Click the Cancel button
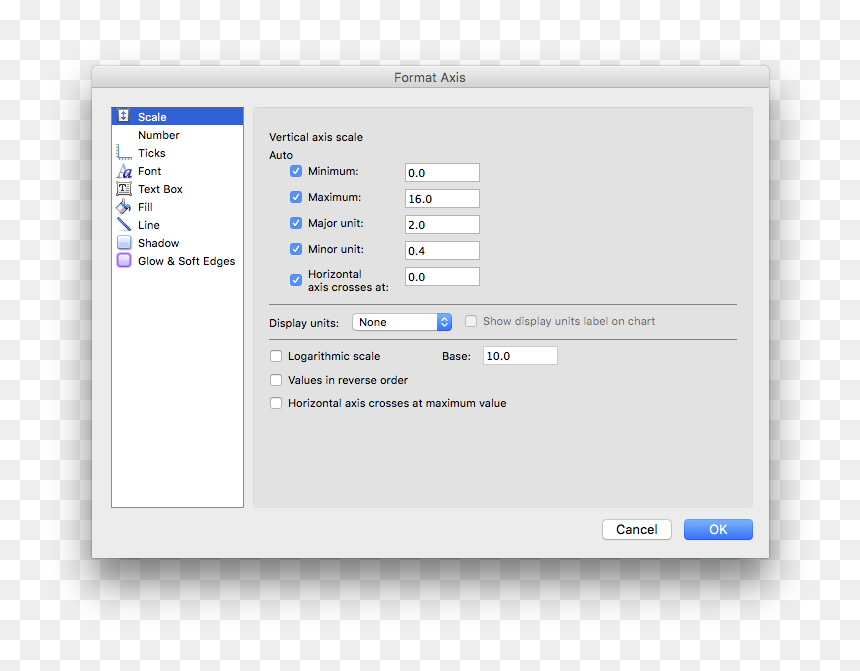This screenshot has height=671, width=860. (637, 529)
